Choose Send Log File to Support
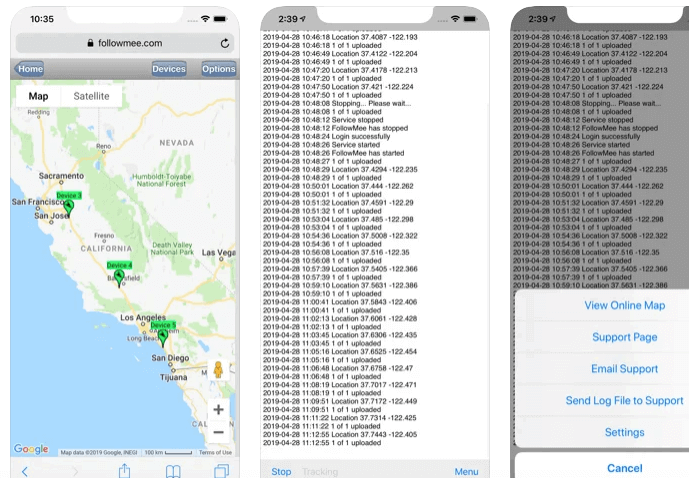The height and width of the screenshot is (478, 689). tap(624, 400)
